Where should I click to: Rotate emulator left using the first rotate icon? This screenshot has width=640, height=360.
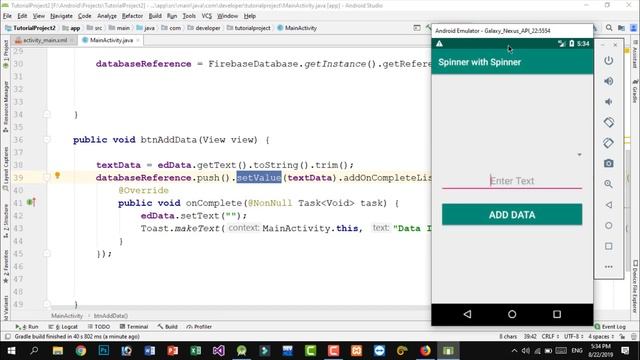coord(609,122)
